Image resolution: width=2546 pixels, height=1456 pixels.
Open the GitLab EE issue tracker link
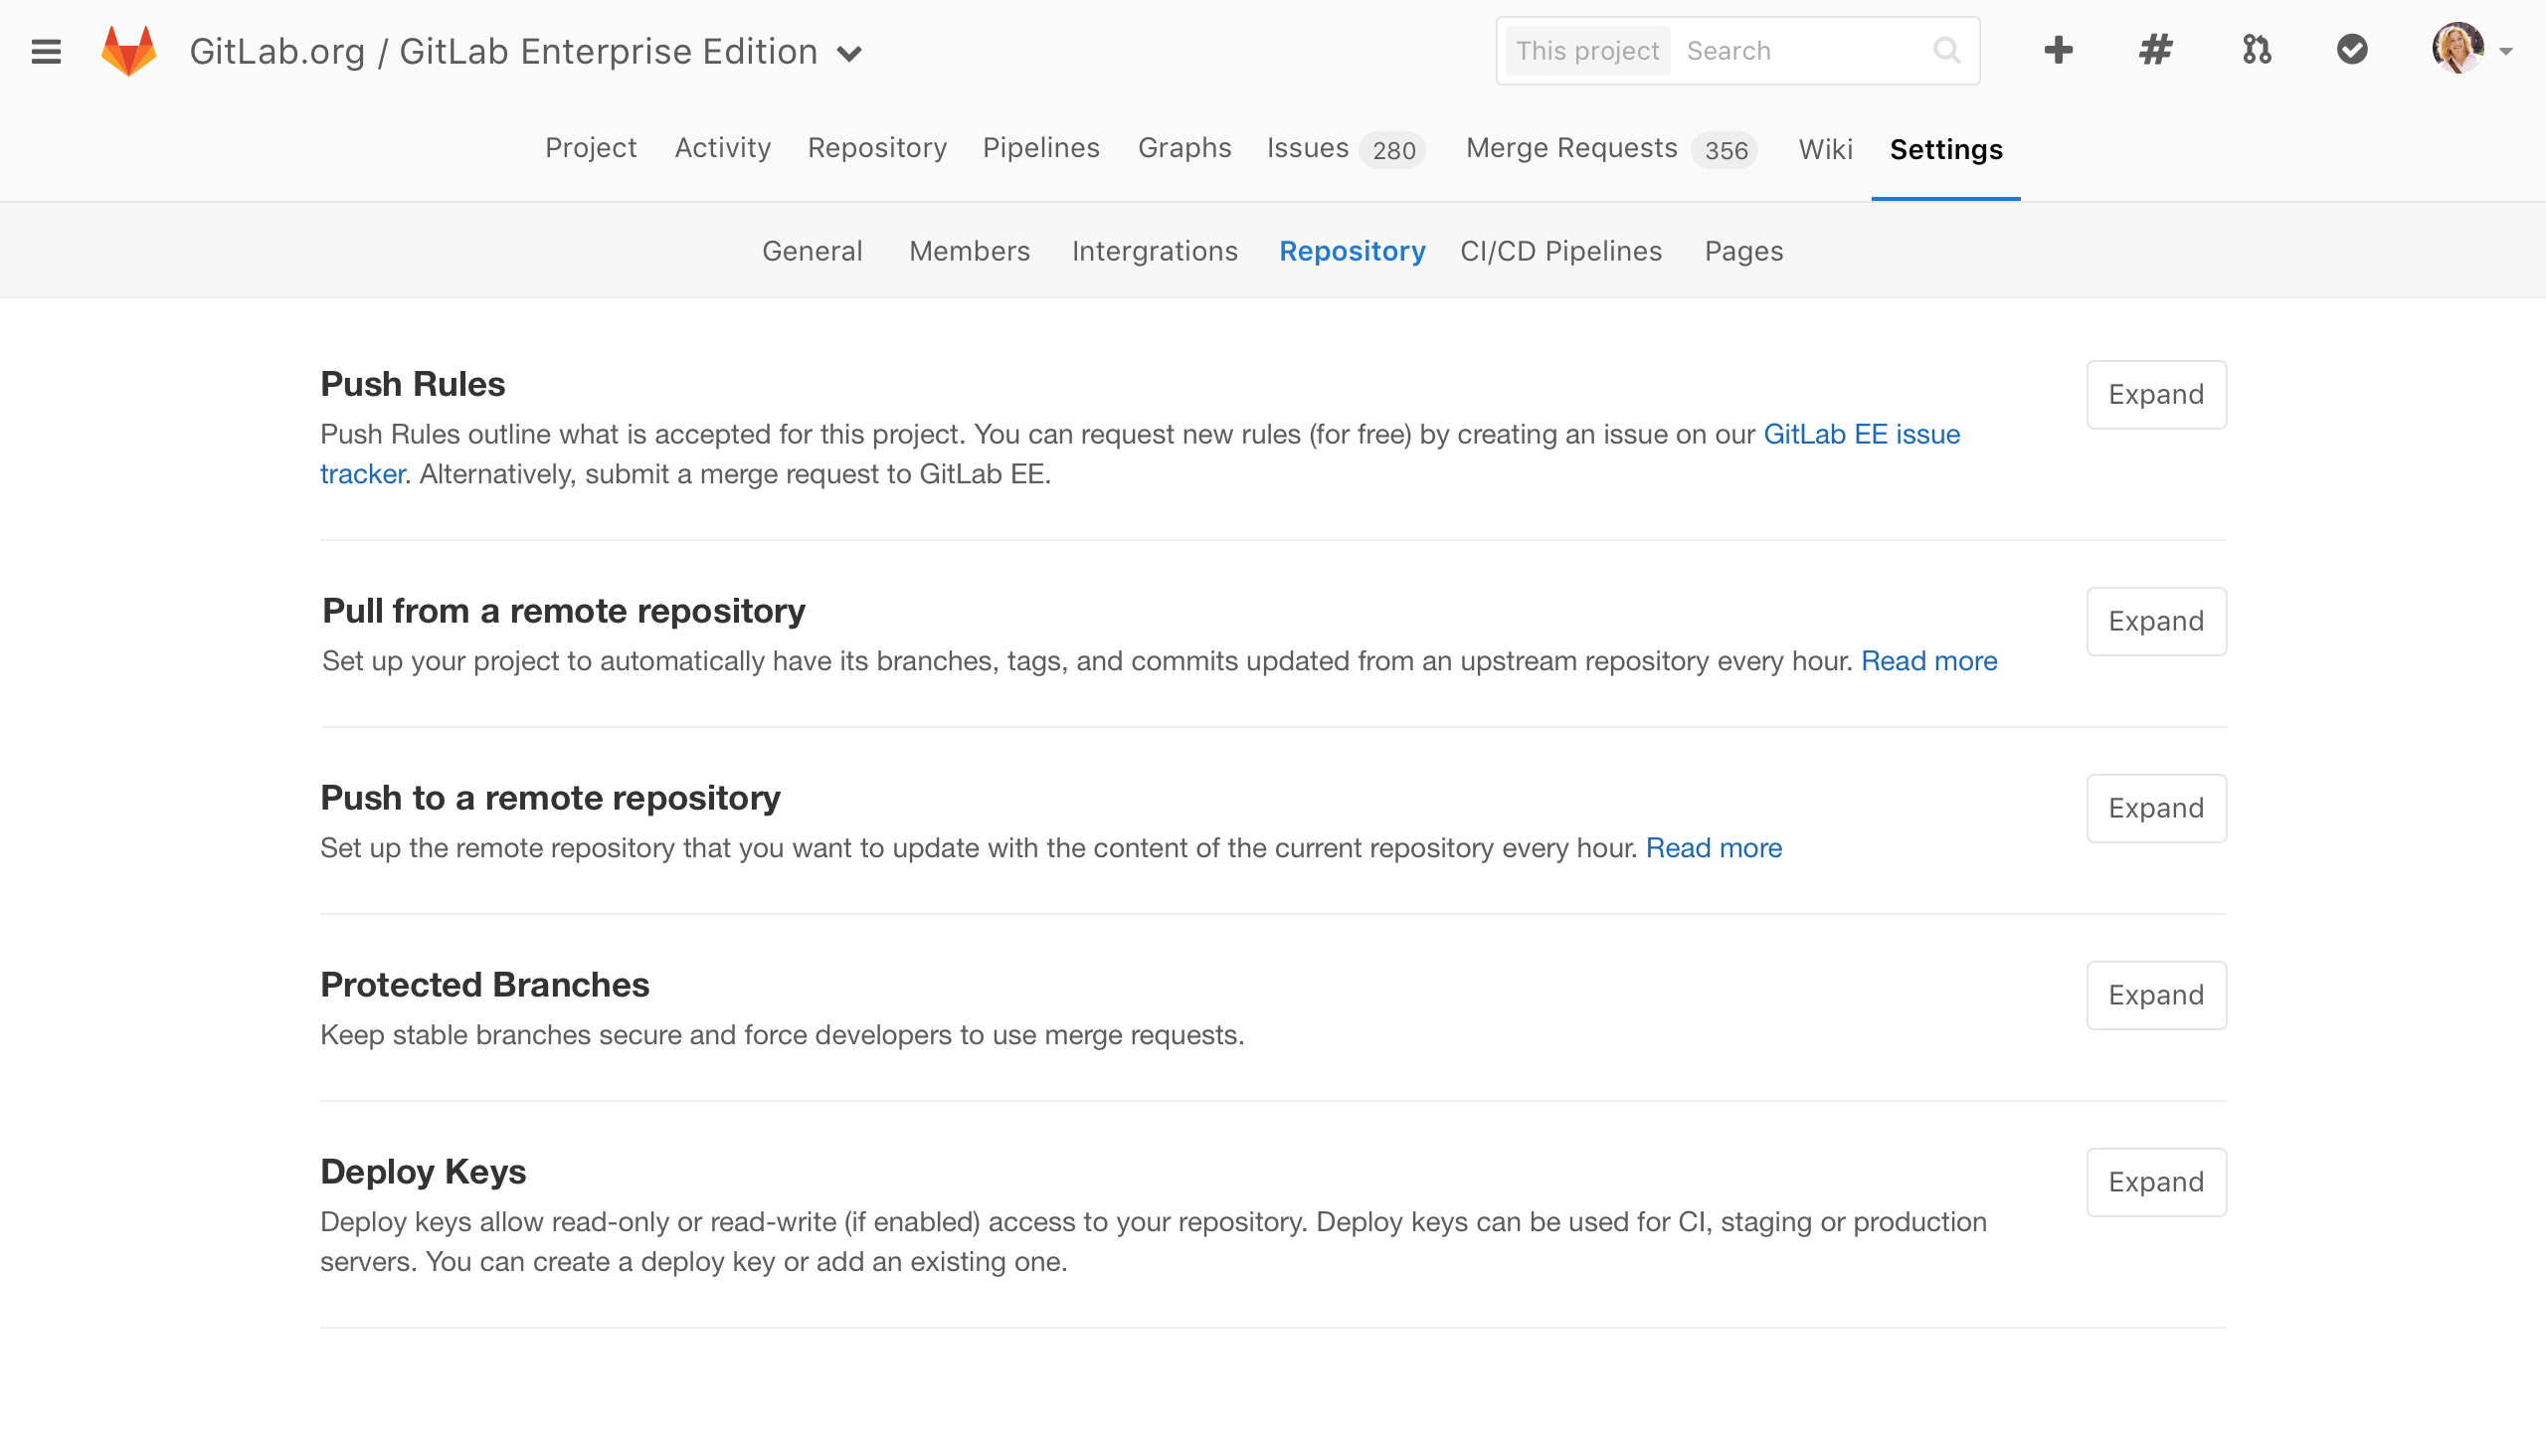(1861, 434)
